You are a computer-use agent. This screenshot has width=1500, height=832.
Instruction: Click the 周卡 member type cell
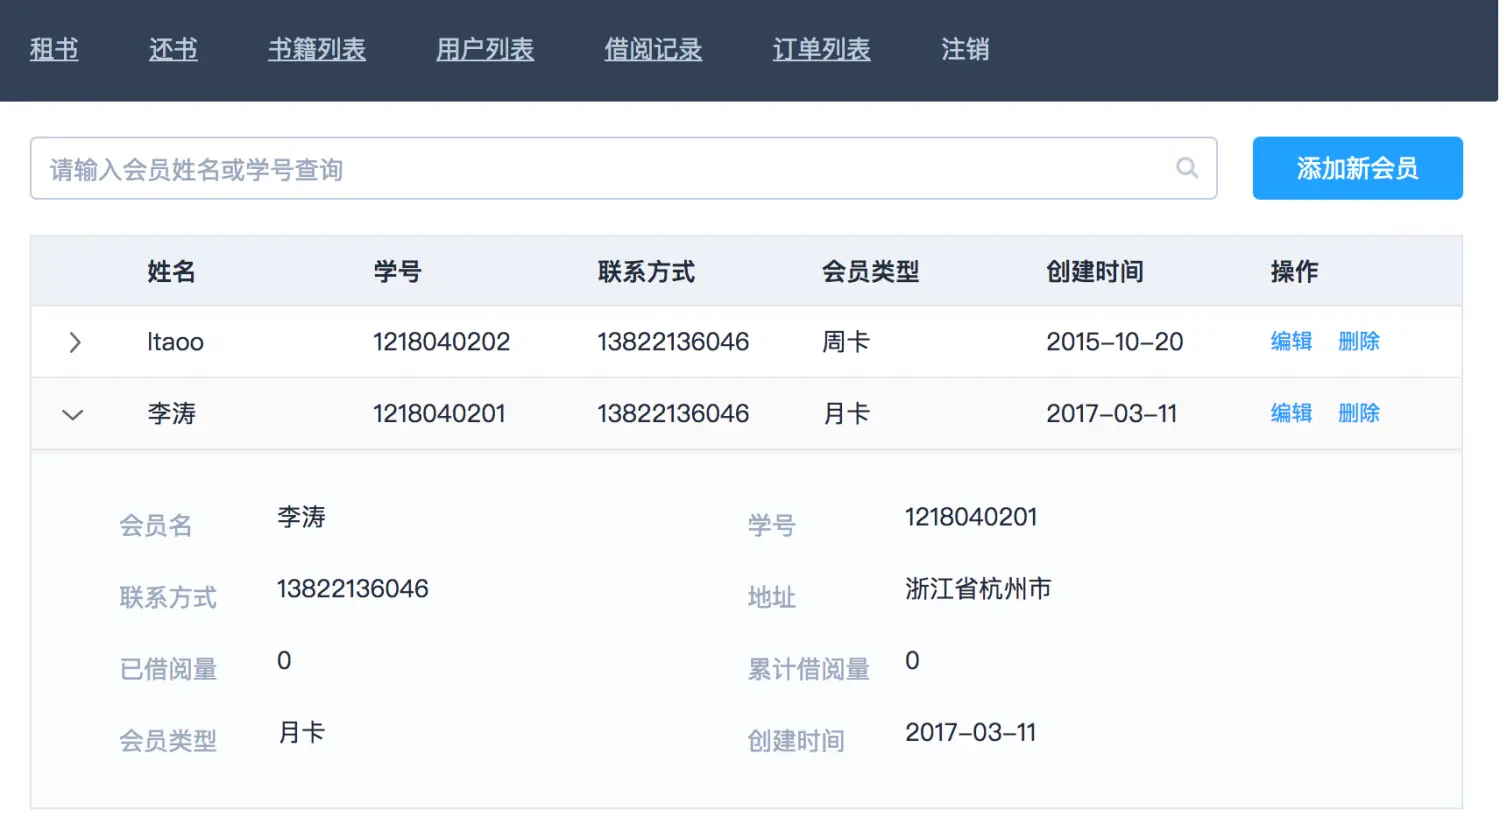[846, 342]
